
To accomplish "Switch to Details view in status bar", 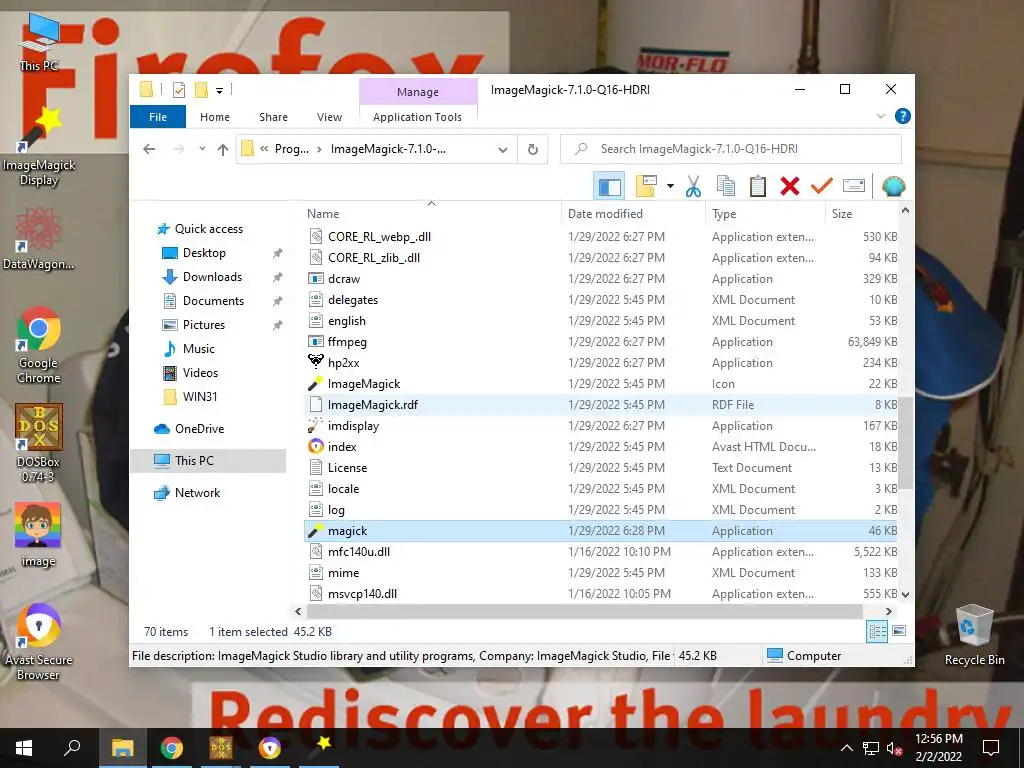I will coord(877,631).
